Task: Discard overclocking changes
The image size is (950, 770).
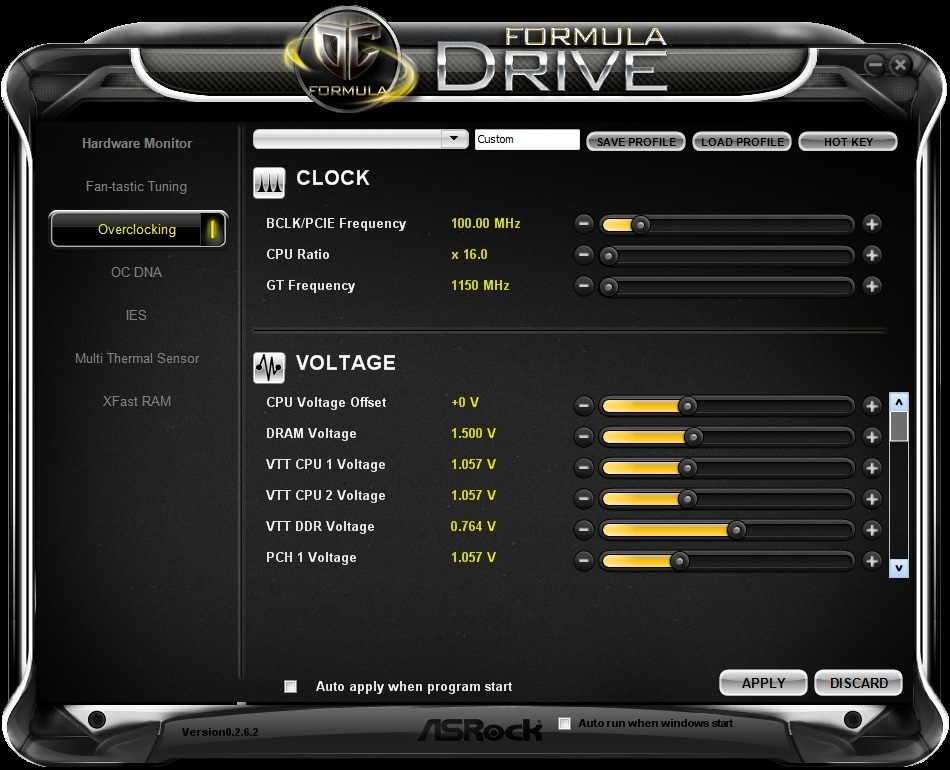Action: [x=859, y=683]
